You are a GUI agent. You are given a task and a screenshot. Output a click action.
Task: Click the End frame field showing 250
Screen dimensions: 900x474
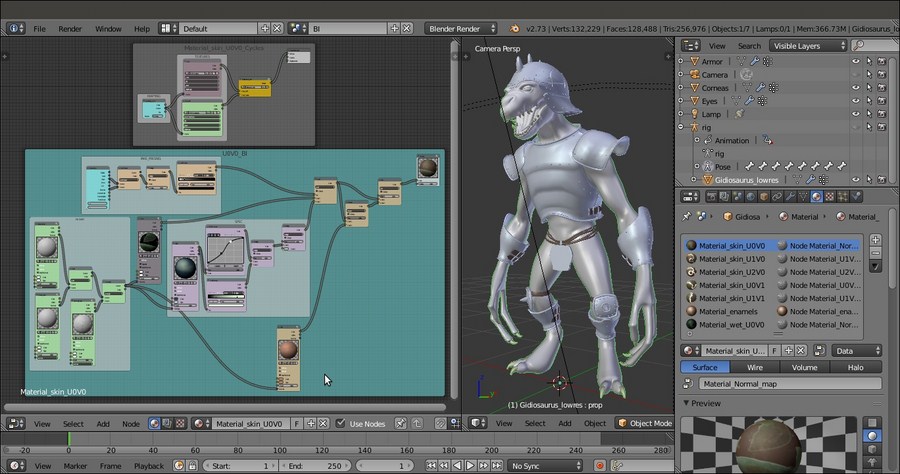[x=316, y=465]
